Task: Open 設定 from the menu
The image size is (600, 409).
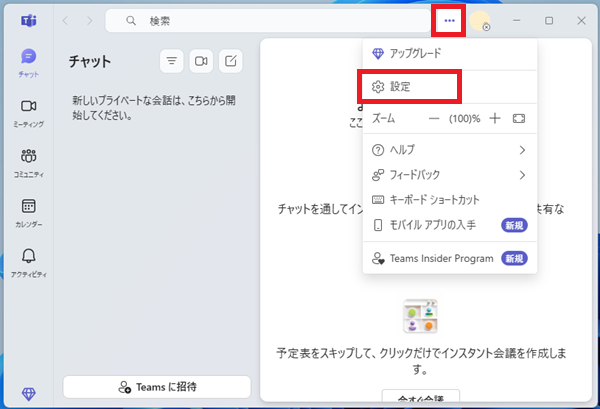Action: [x=450, y=87]
